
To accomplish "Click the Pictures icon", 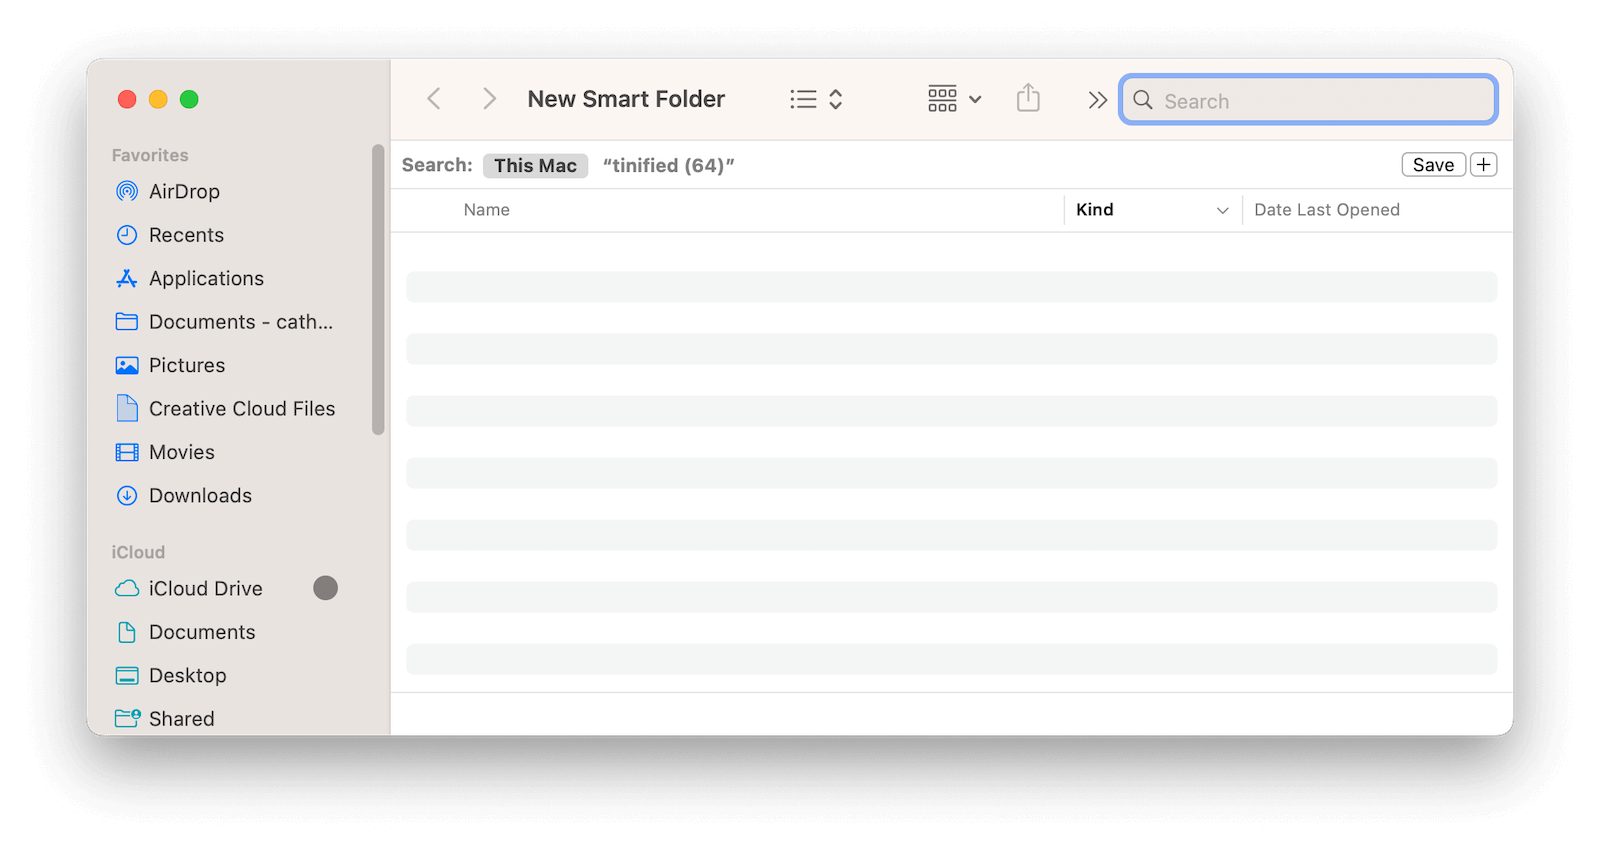I will pos(127,365).
